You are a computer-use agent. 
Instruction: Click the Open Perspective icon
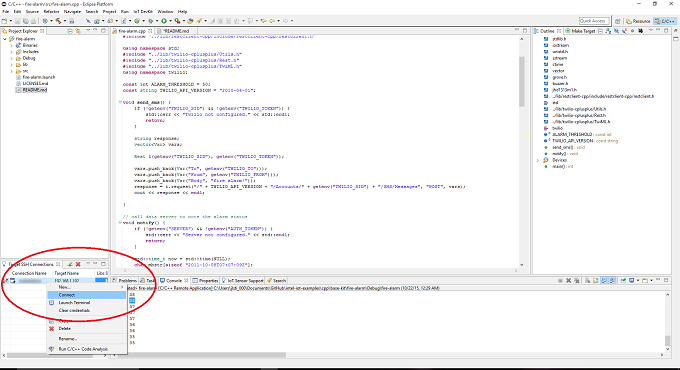(x=618, y=21)
